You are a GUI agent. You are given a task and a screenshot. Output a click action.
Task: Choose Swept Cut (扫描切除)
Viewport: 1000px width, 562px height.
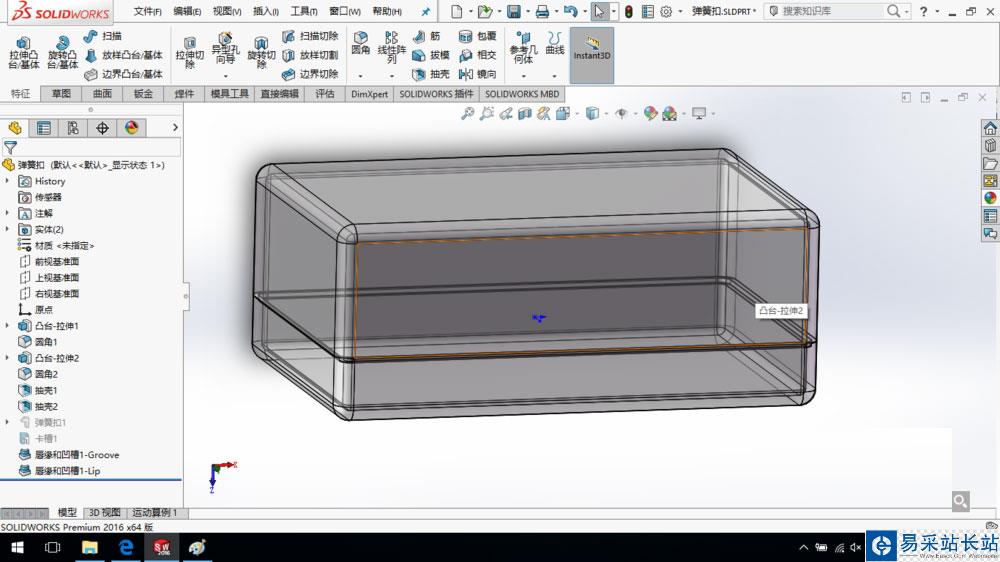[310, 36]
